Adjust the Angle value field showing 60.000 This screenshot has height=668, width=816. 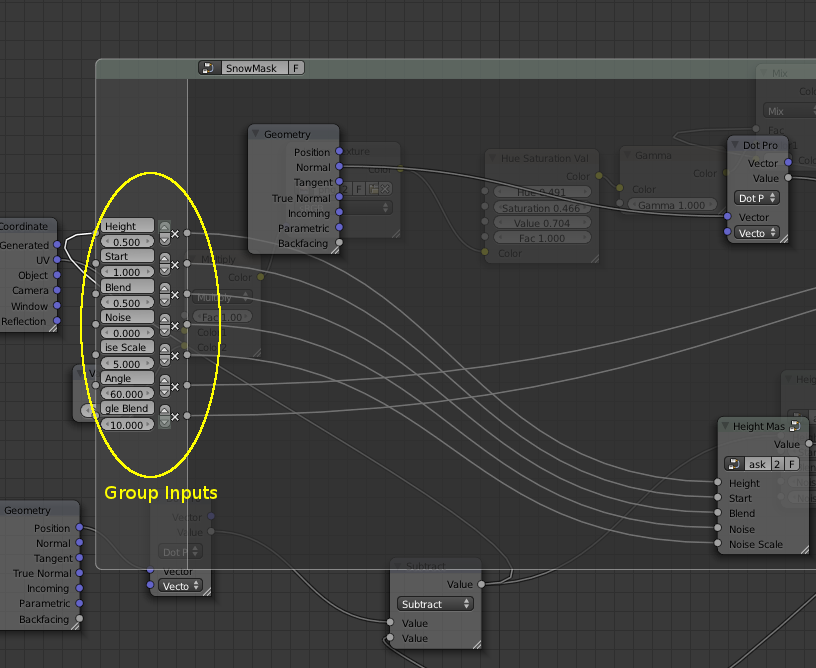(x=127, y=394)
